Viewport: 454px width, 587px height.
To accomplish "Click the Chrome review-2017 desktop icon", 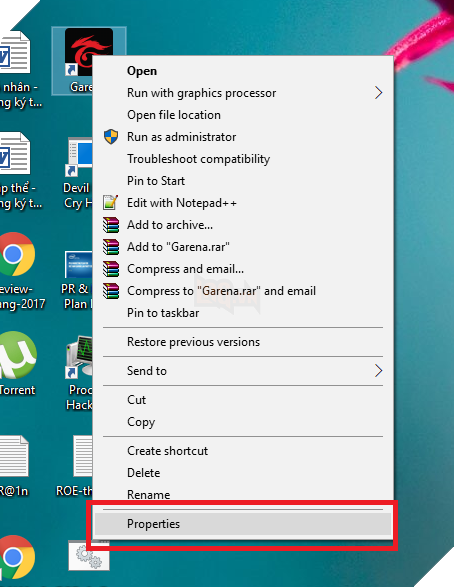I will (x=17, y=254).
